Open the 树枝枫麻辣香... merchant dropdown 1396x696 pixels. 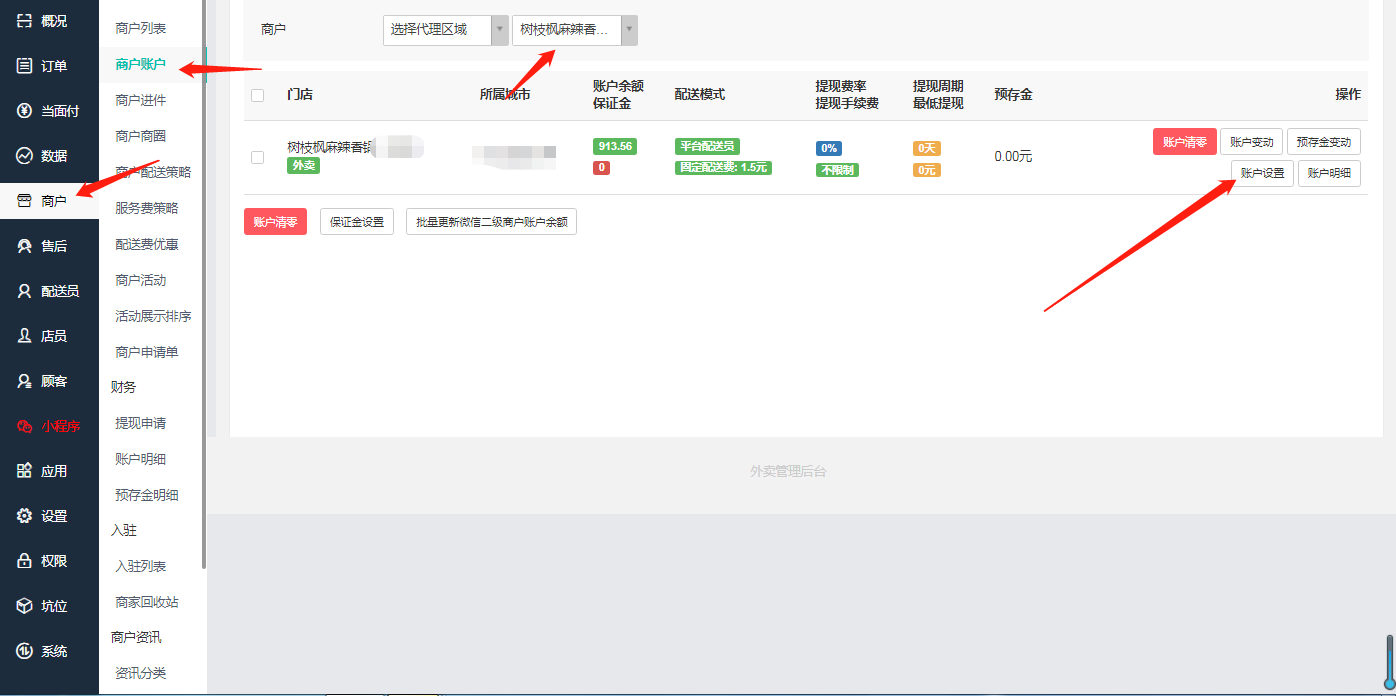(574, 30)
